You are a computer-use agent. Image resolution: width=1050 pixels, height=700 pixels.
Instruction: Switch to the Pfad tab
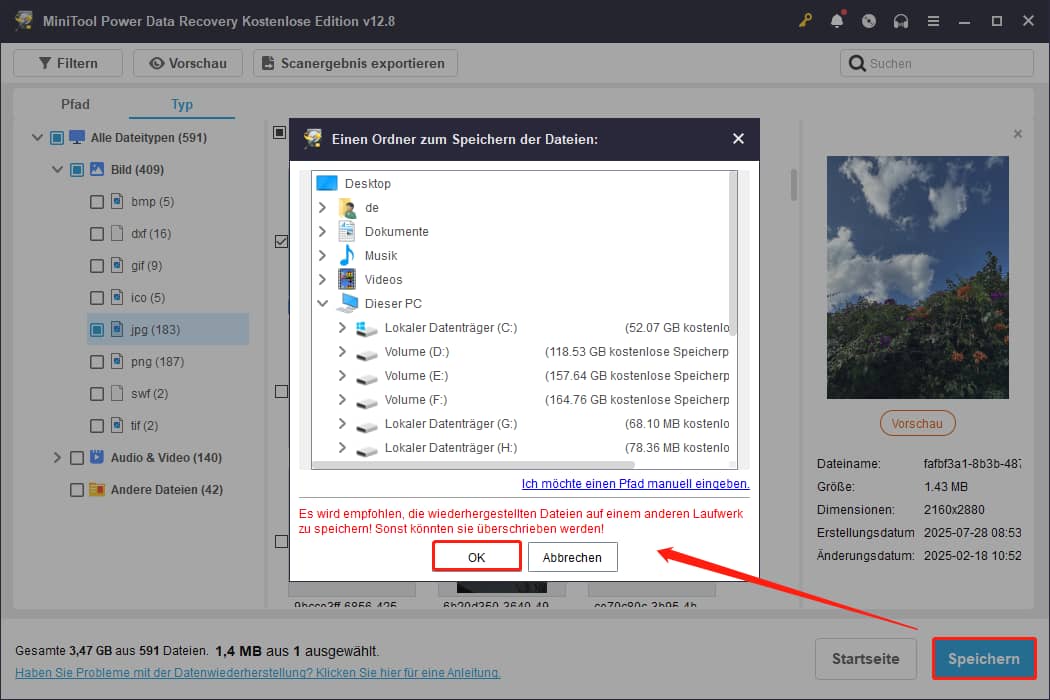coord(74,103)
